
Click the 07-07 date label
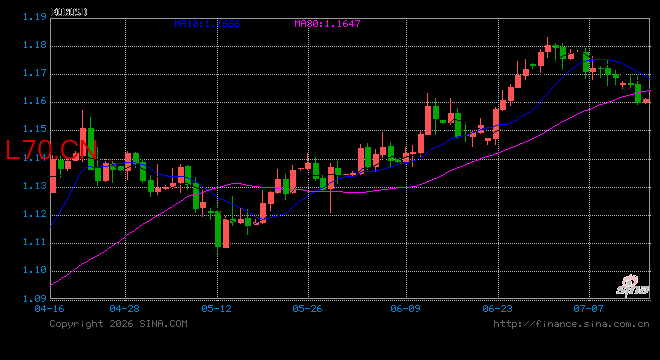click(x=588, y=309)
